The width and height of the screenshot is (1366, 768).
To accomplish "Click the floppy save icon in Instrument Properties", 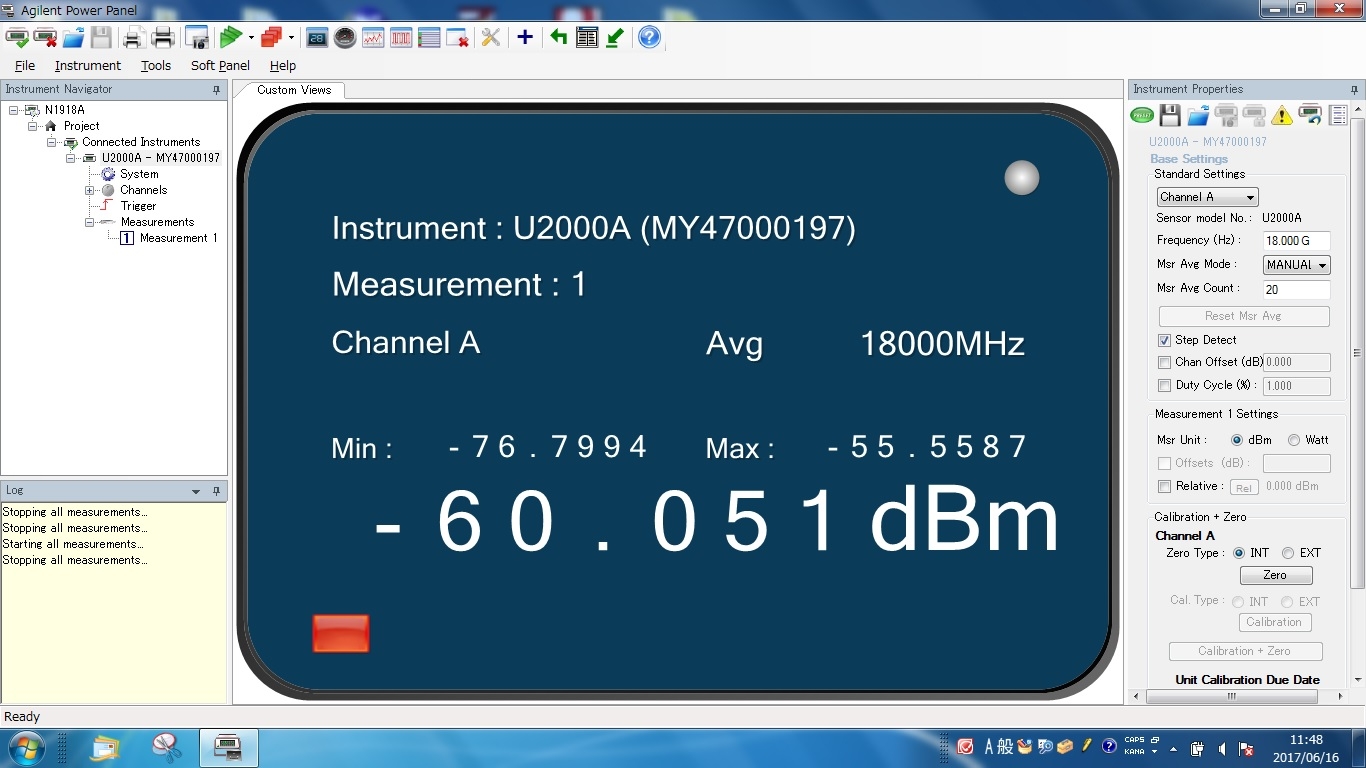I will point(1170,115).
